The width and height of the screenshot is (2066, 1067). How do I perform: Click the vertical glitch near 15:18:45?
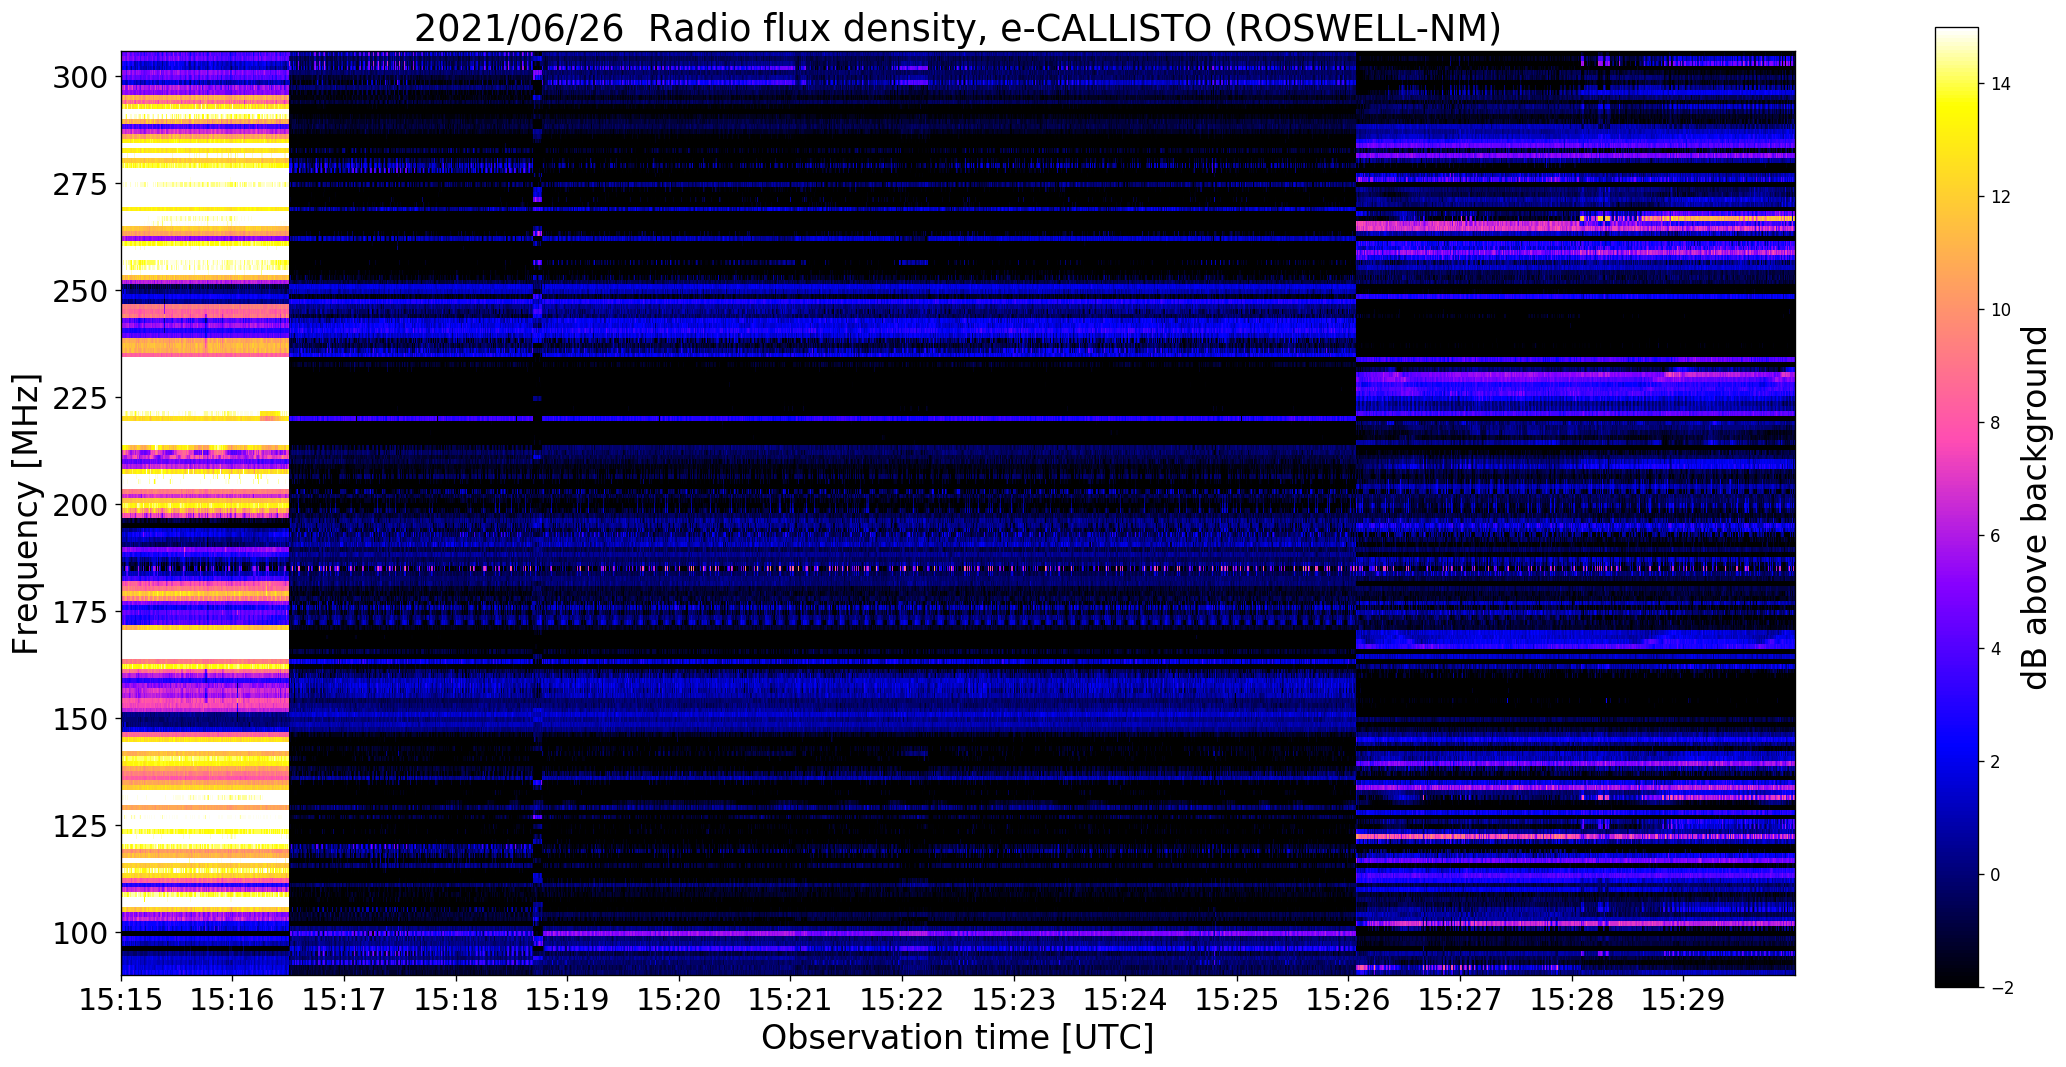click(x=538, y=513)
